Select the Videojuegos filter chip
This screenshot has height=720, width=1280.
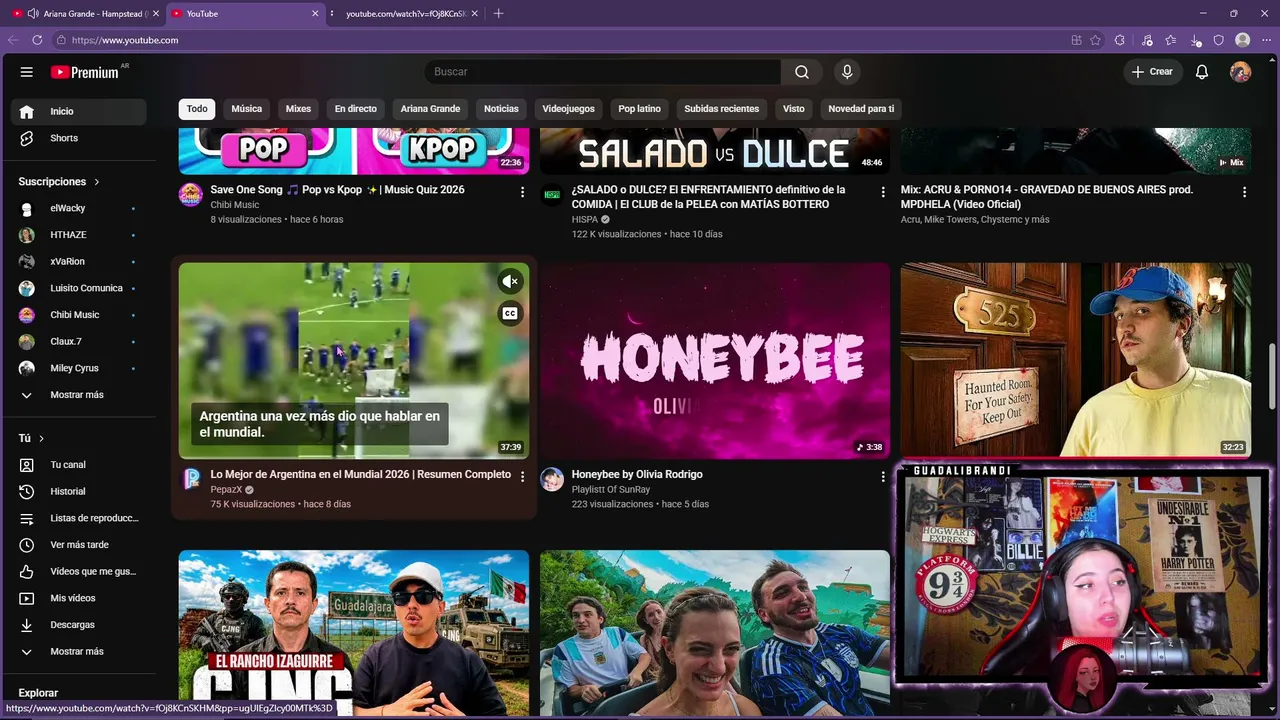point(568,109)
